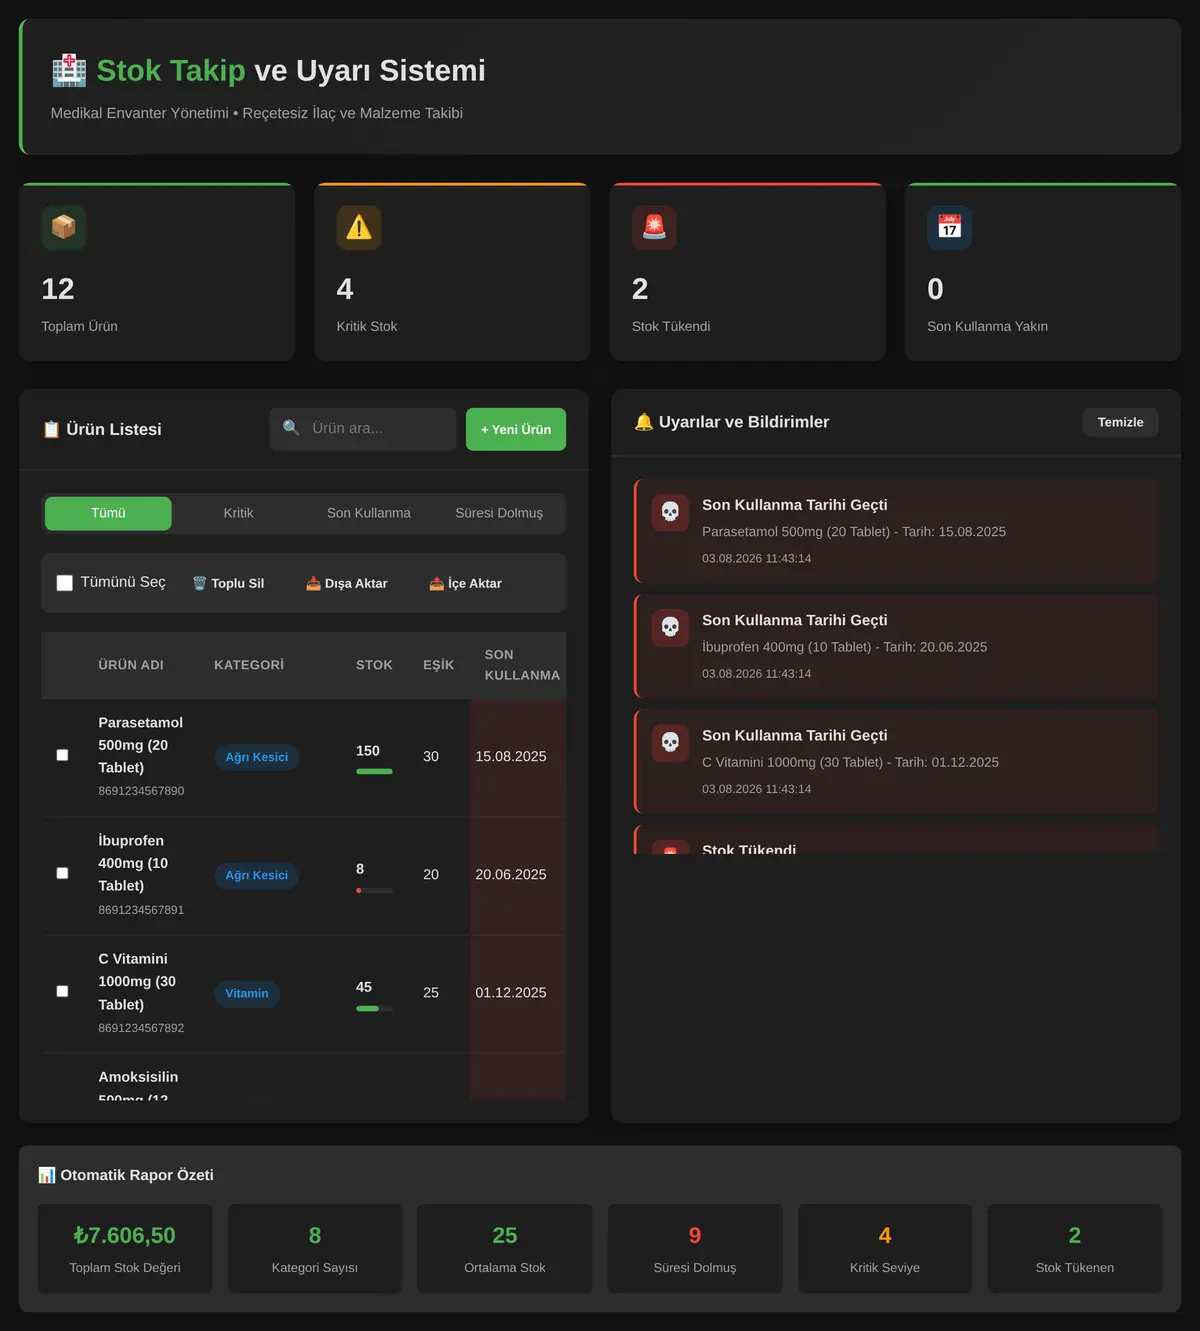Click the magnifier icon in the search box
Image resolution: width=1200 pixels, height=1331 pixels.
tap(291, 428)
